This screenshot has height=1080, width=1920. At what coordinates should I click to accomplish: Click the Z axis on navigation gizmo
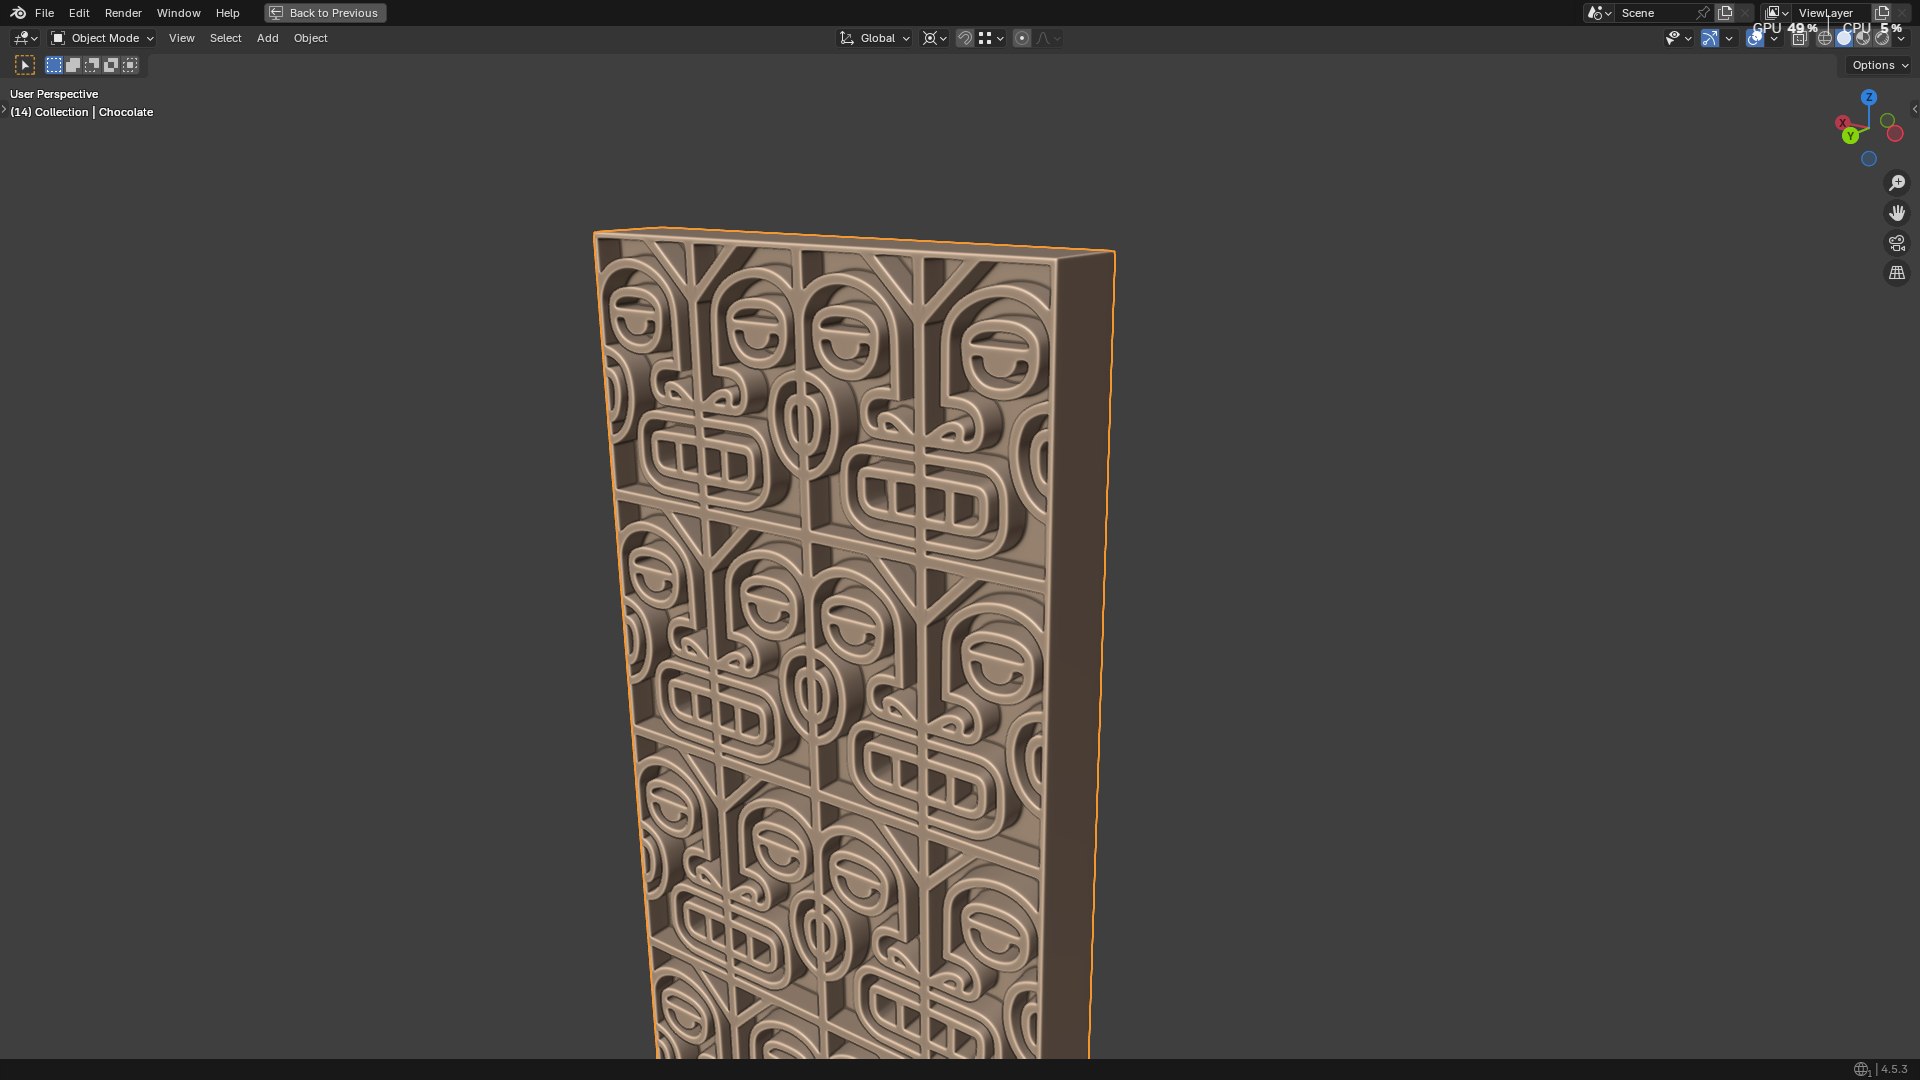point(1868,97)
